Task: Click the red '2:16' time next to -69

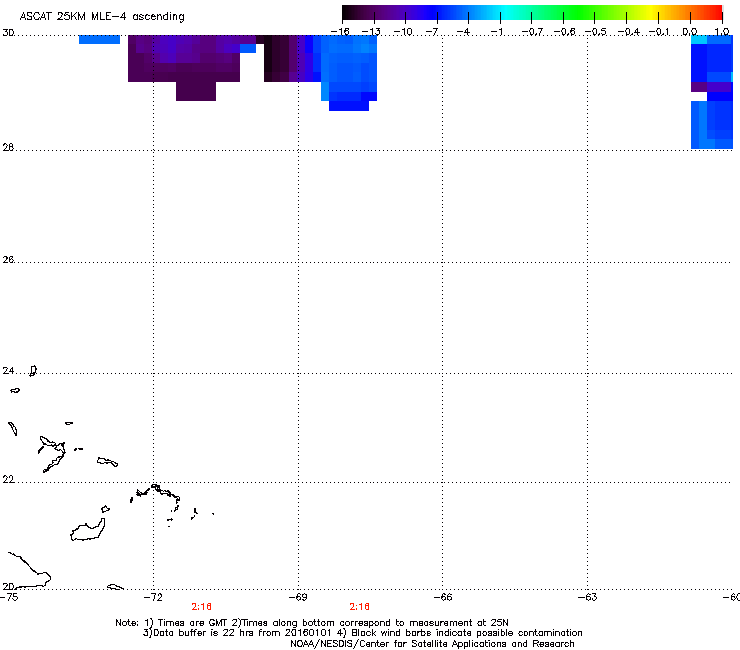Action: click(x=360, y=607)
